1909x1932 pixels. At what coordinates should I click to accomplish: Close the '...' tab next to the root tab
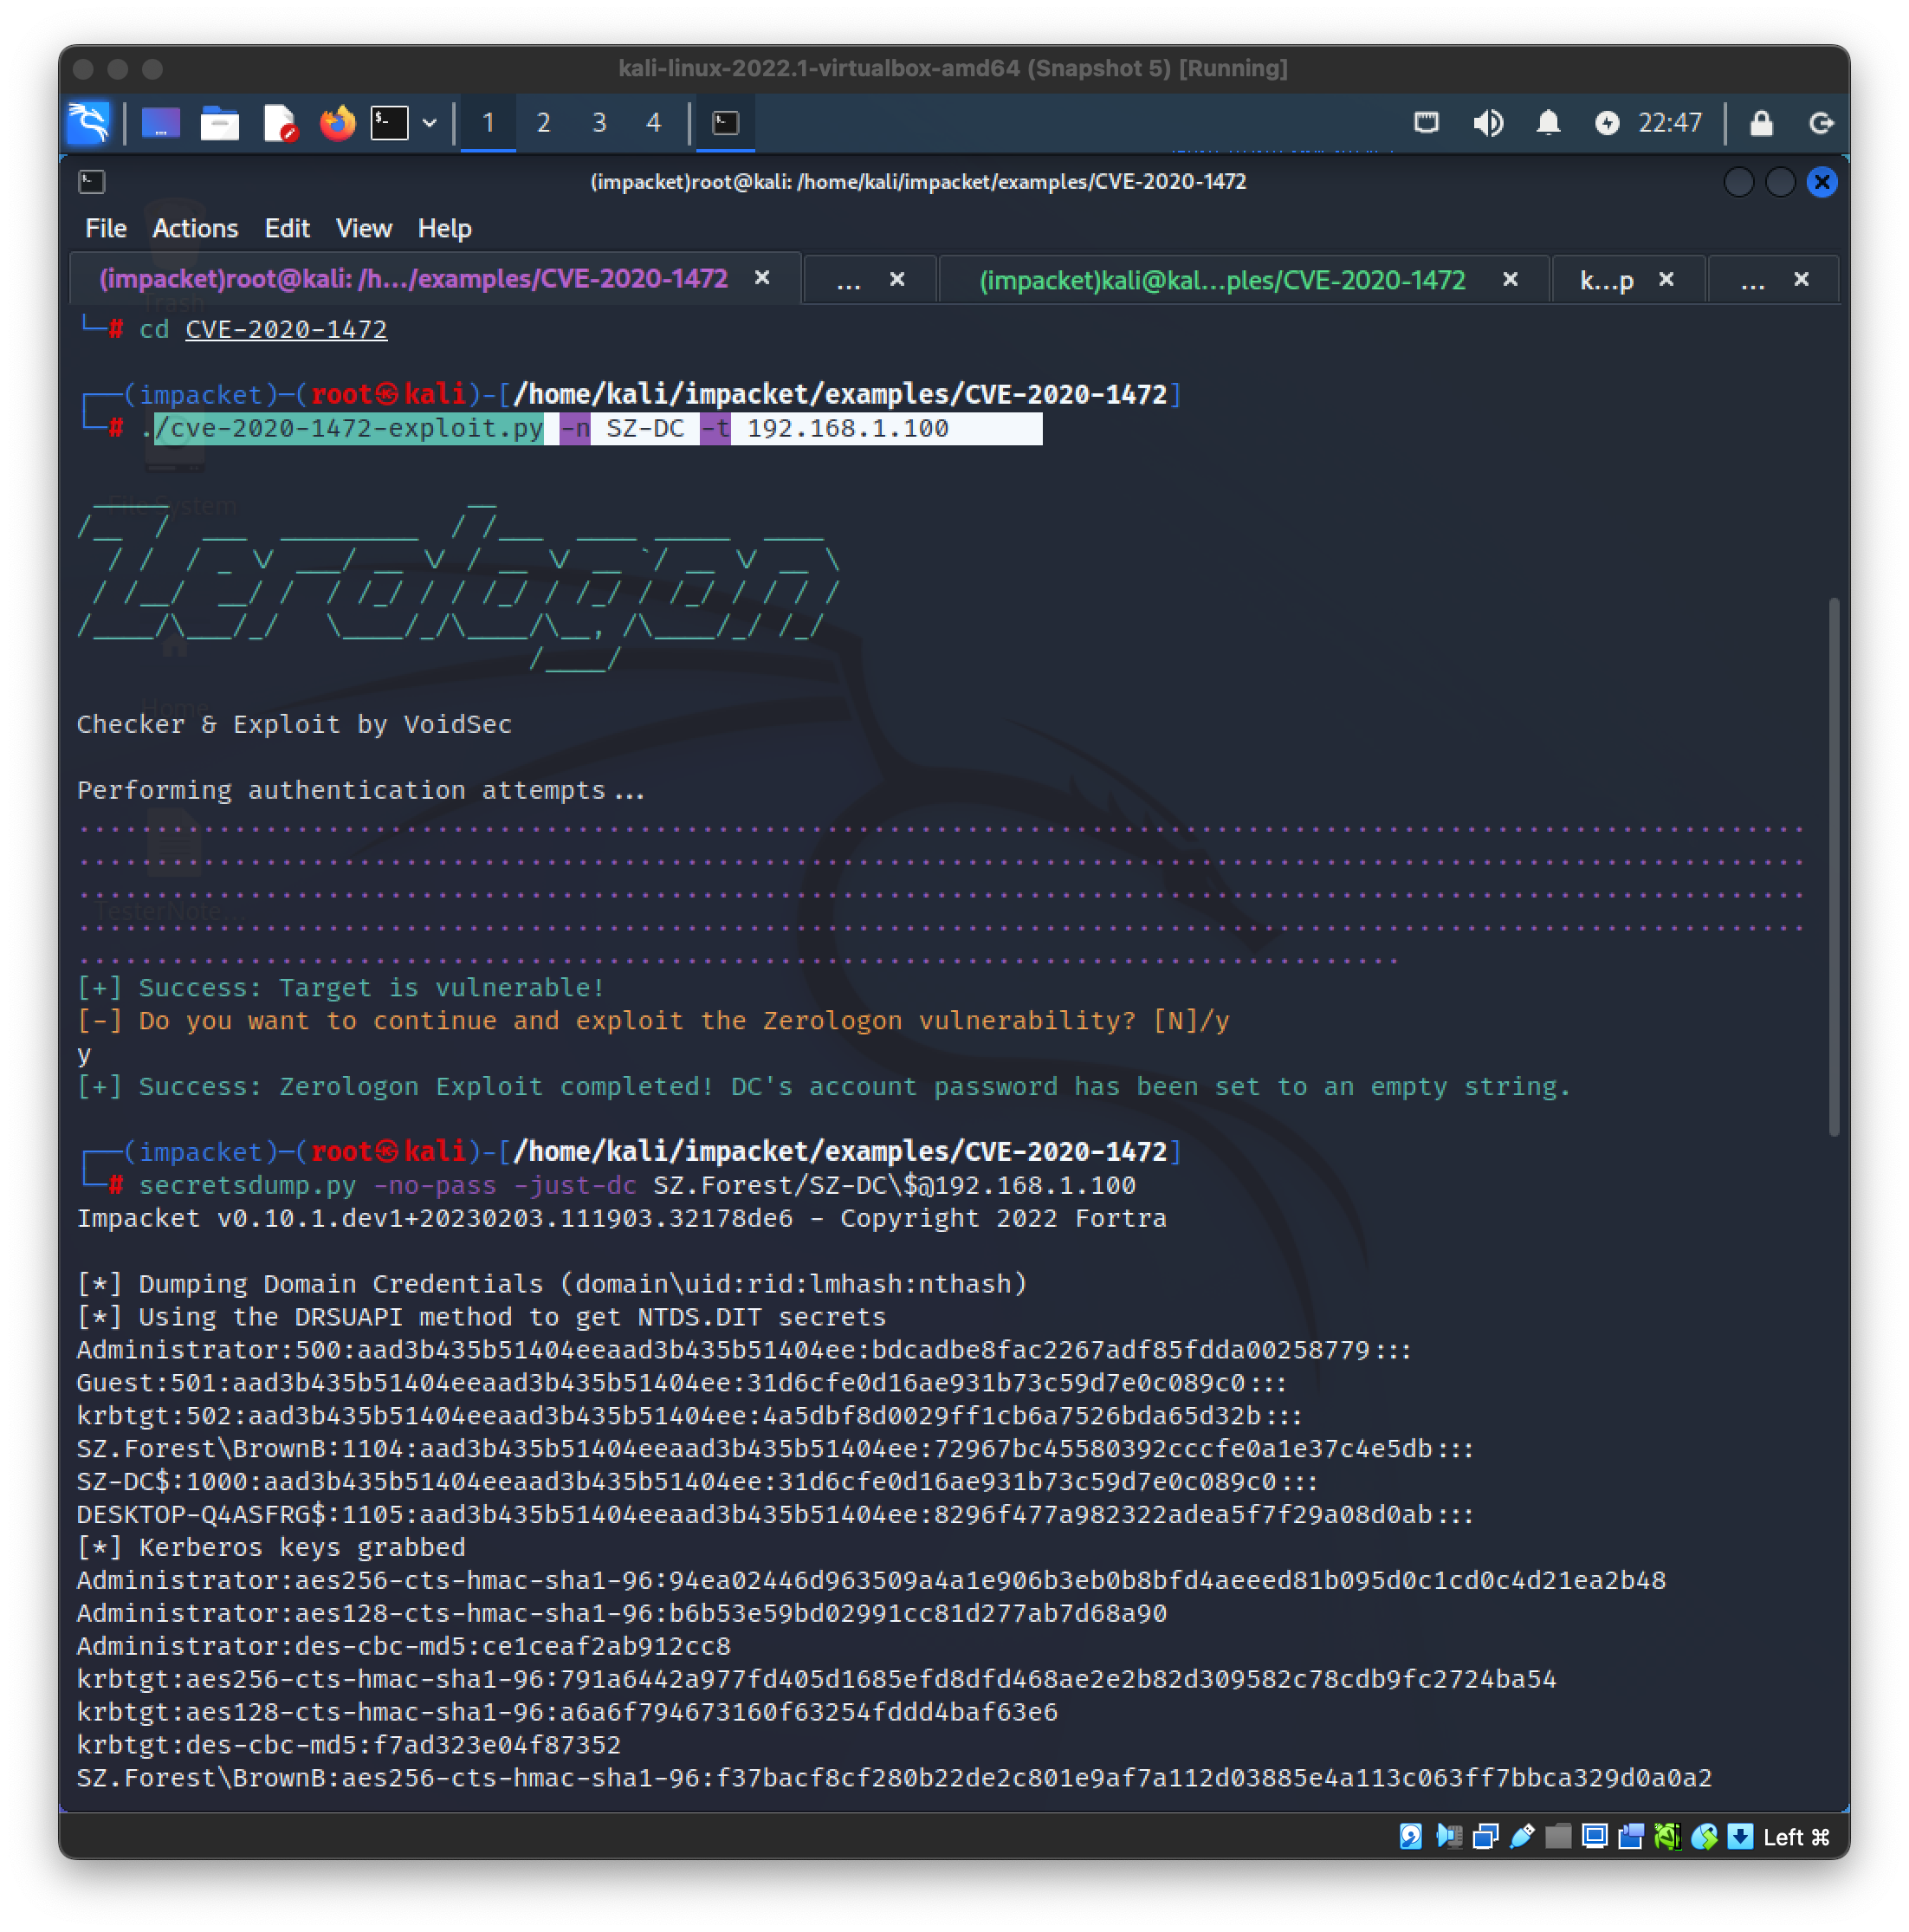[897, 279]
